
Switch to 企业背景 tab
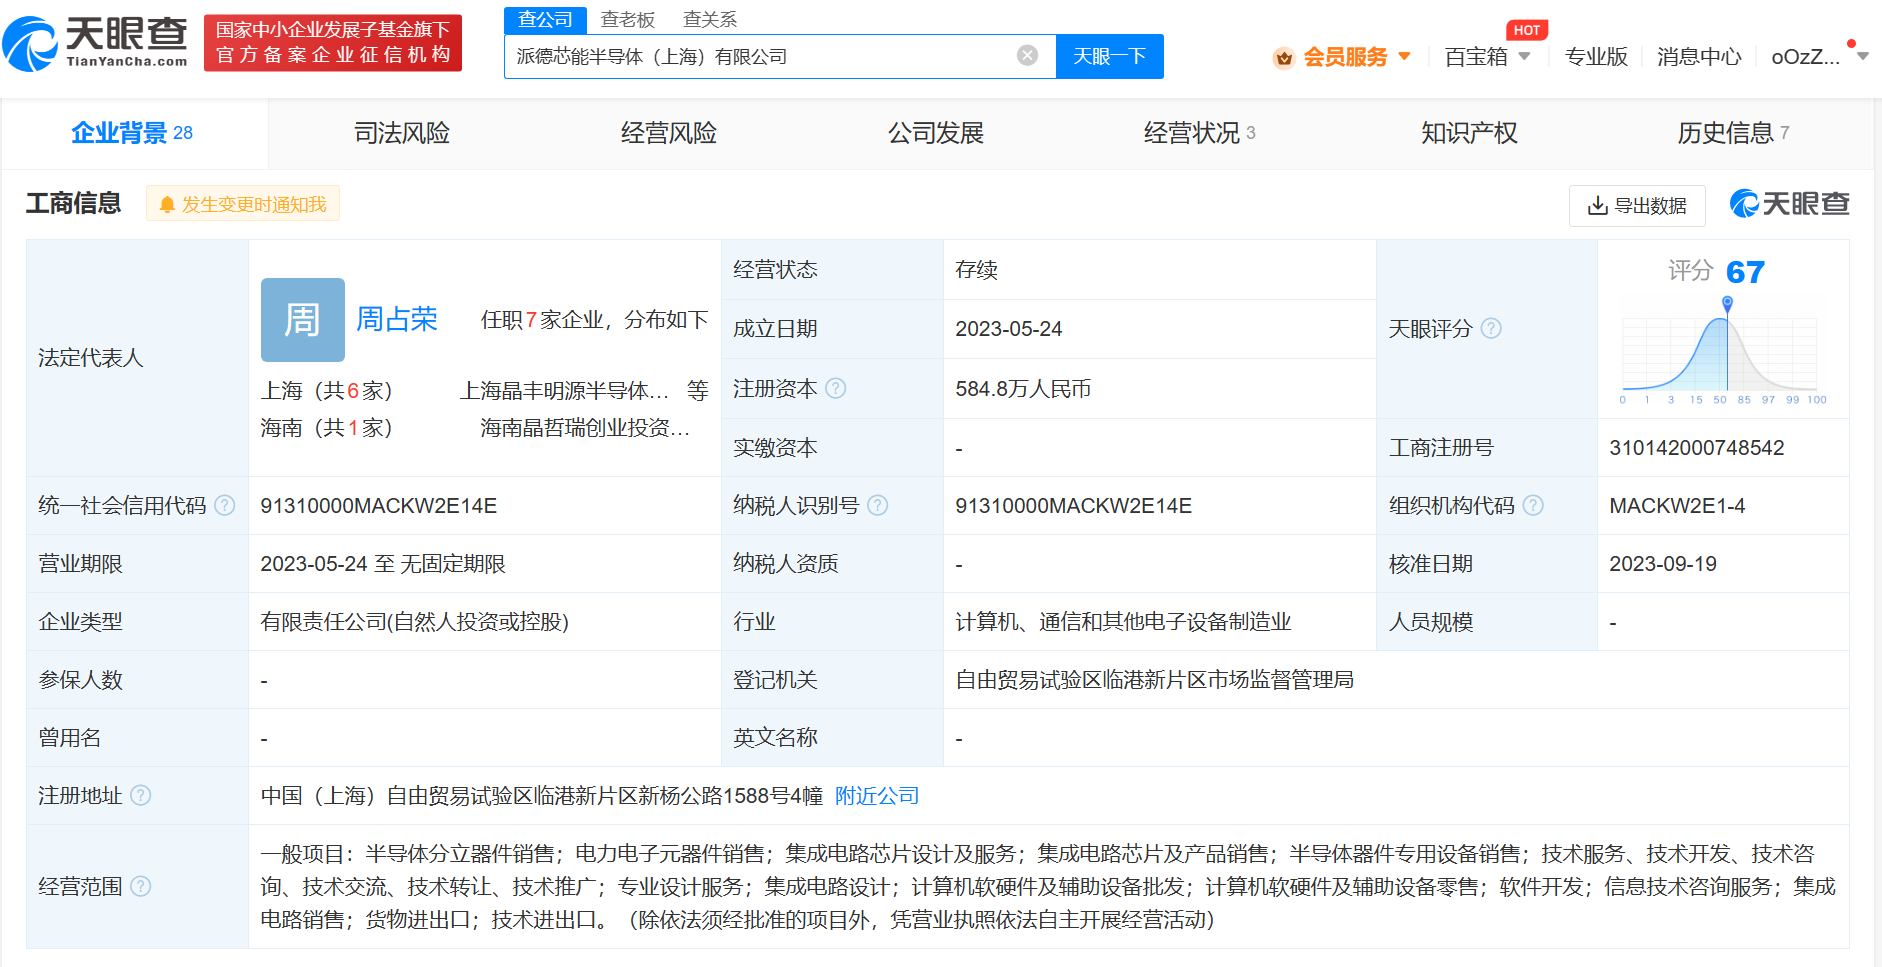pyautogui.click(x=132, y=133)
